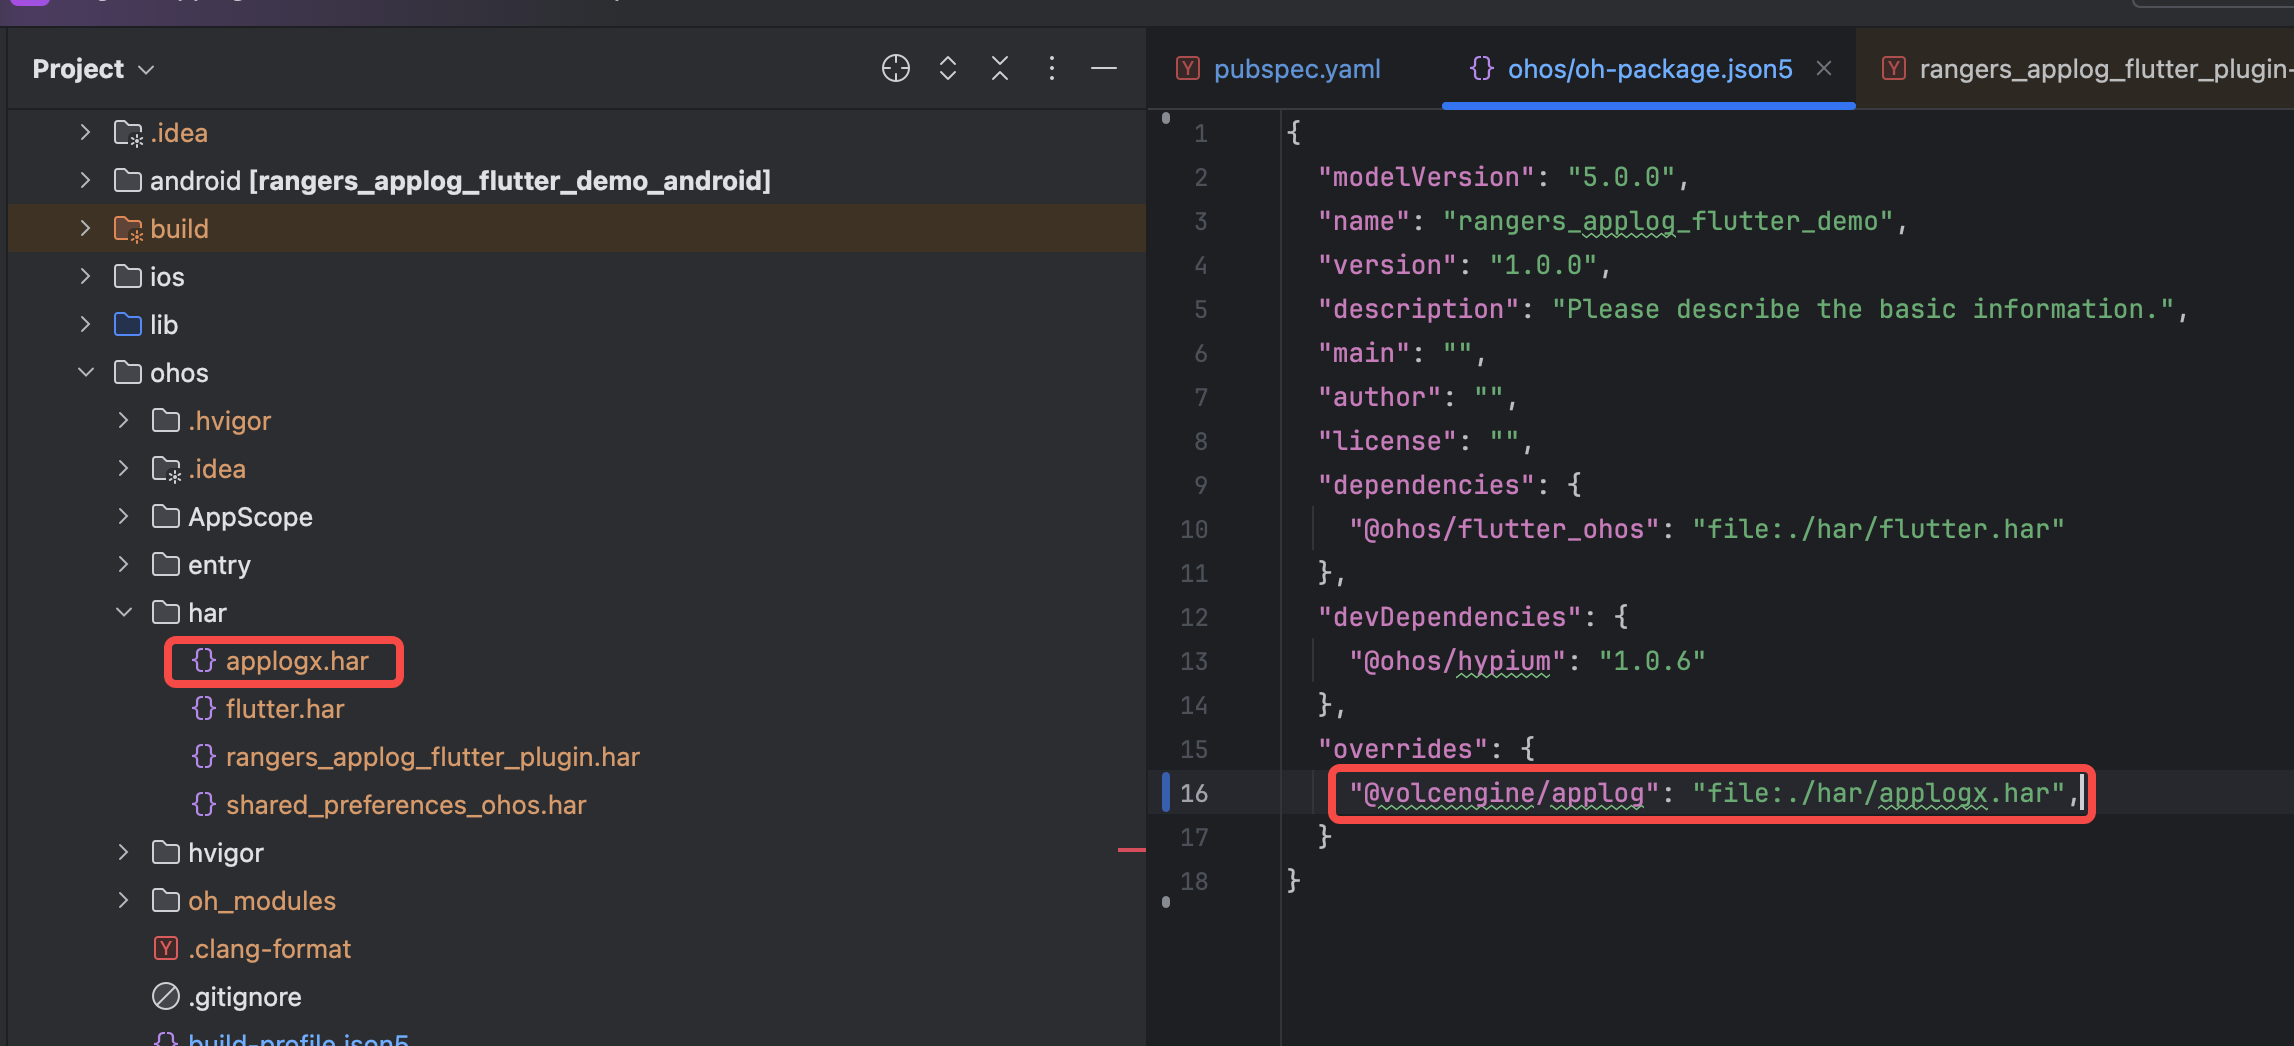The height and width of the screenshot is (1046, 2294).
Task: Expand the .hvigor folder
Action: [x=123, y=420]
